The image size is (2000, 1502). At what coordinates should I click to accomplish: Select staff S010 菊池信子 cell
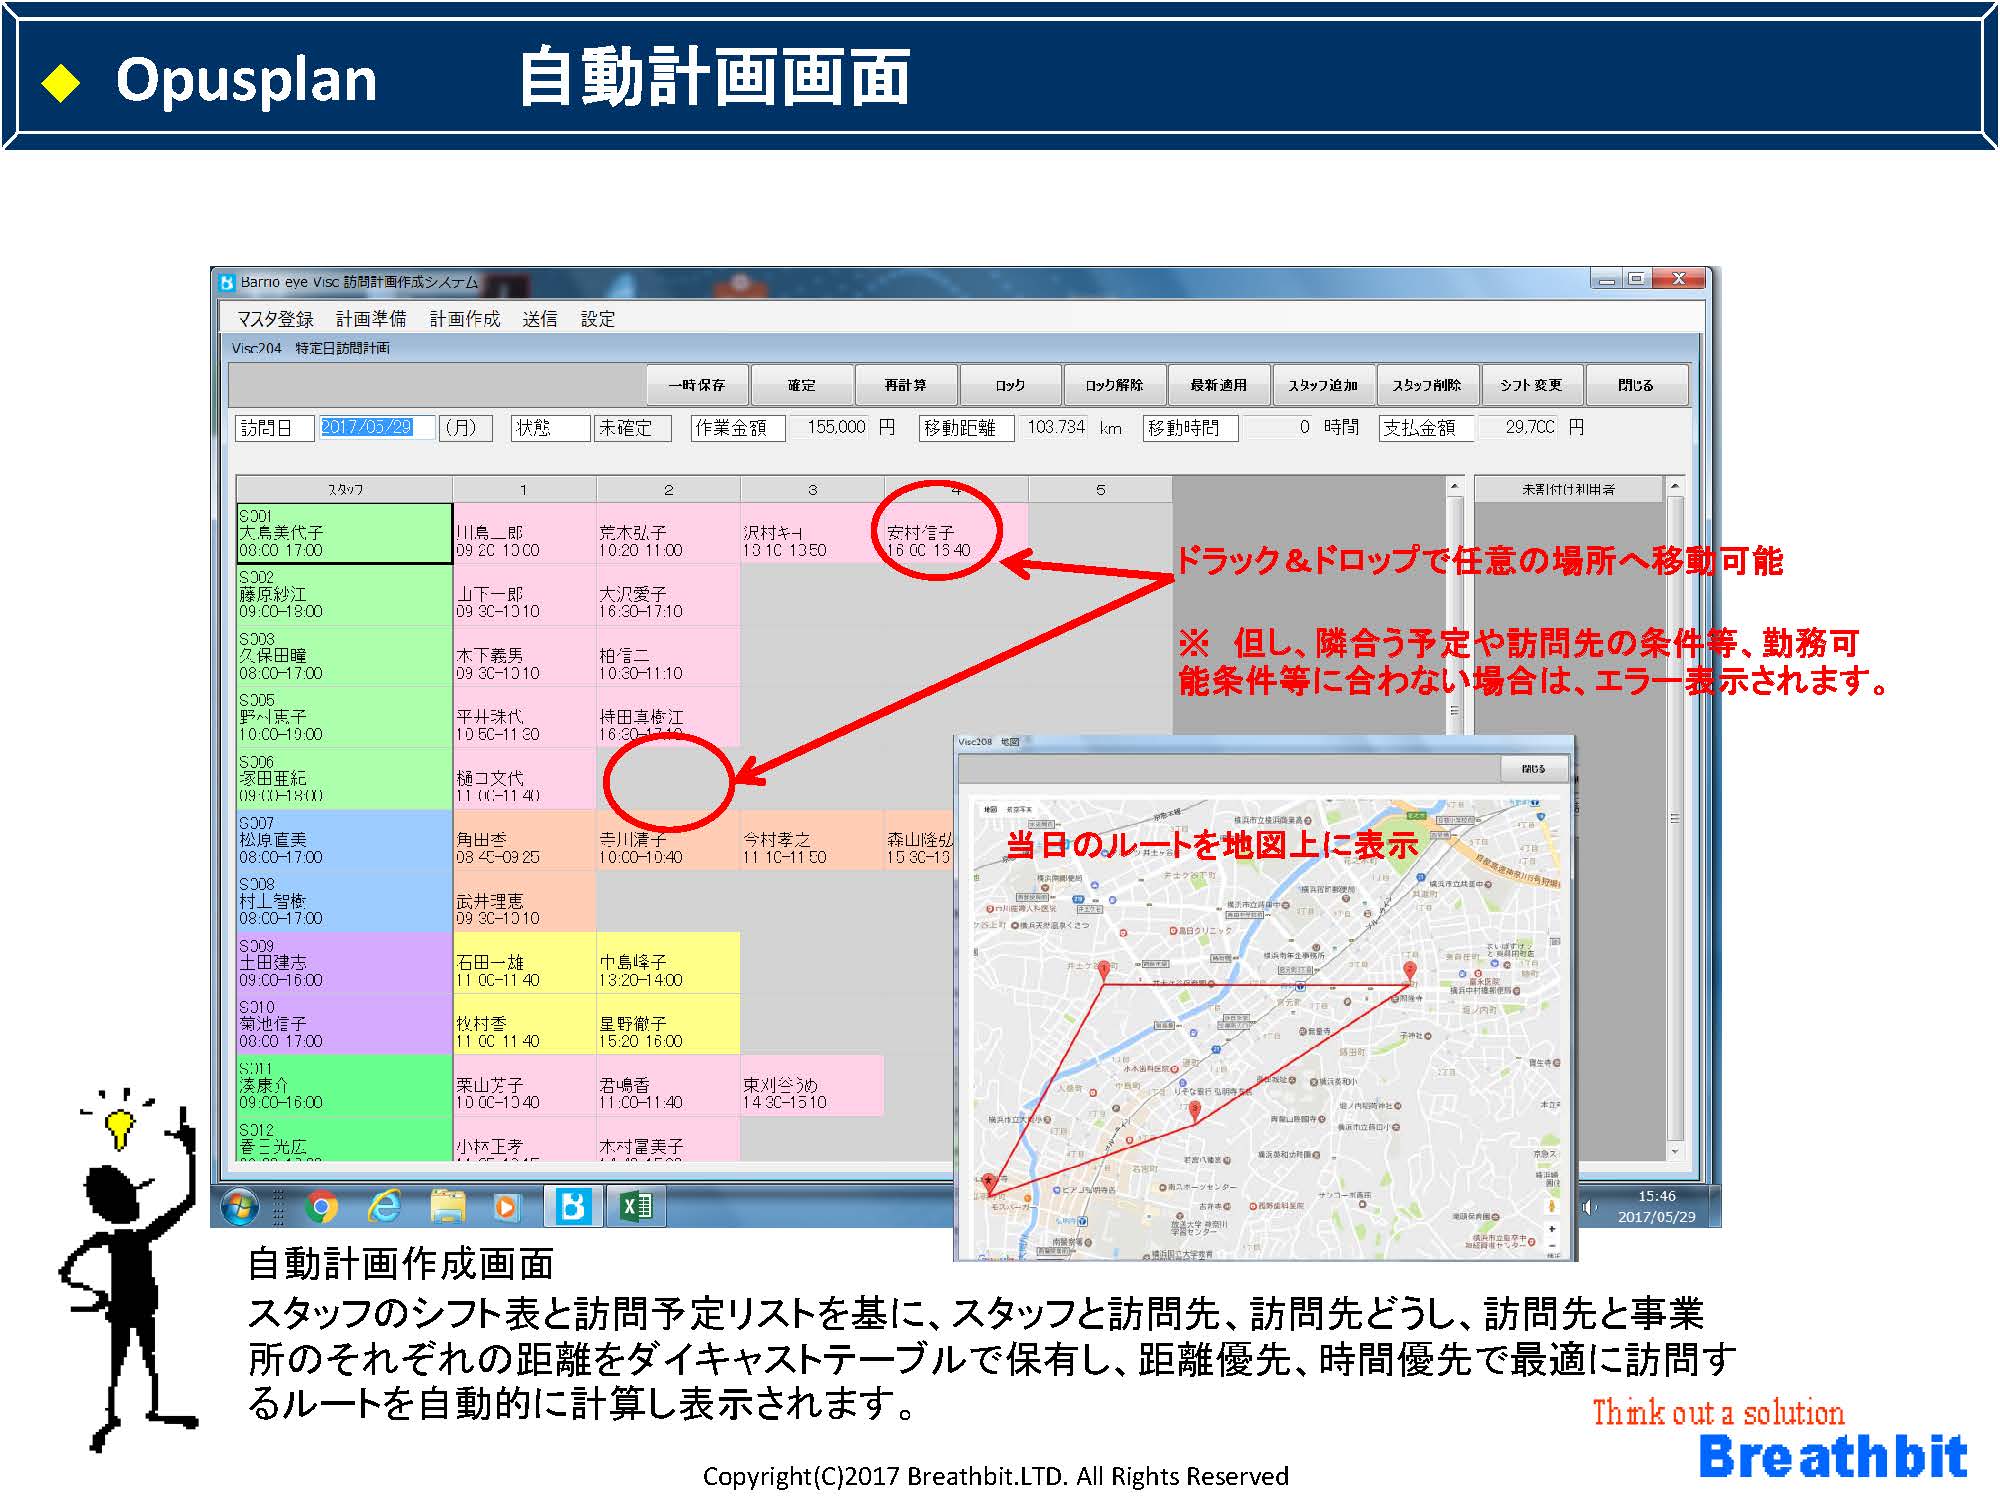pos(344,1024)
